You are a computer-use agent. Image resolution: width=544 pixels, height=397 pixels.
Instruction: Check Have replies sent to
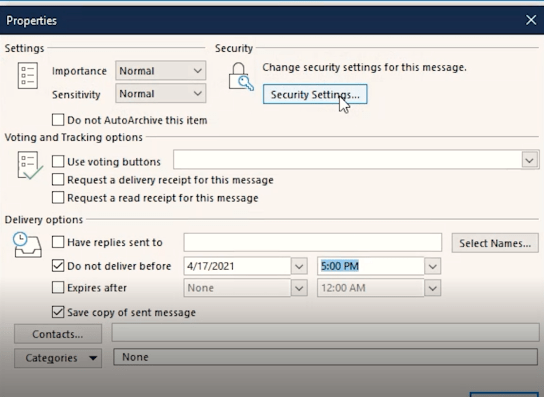pos(58,242)
